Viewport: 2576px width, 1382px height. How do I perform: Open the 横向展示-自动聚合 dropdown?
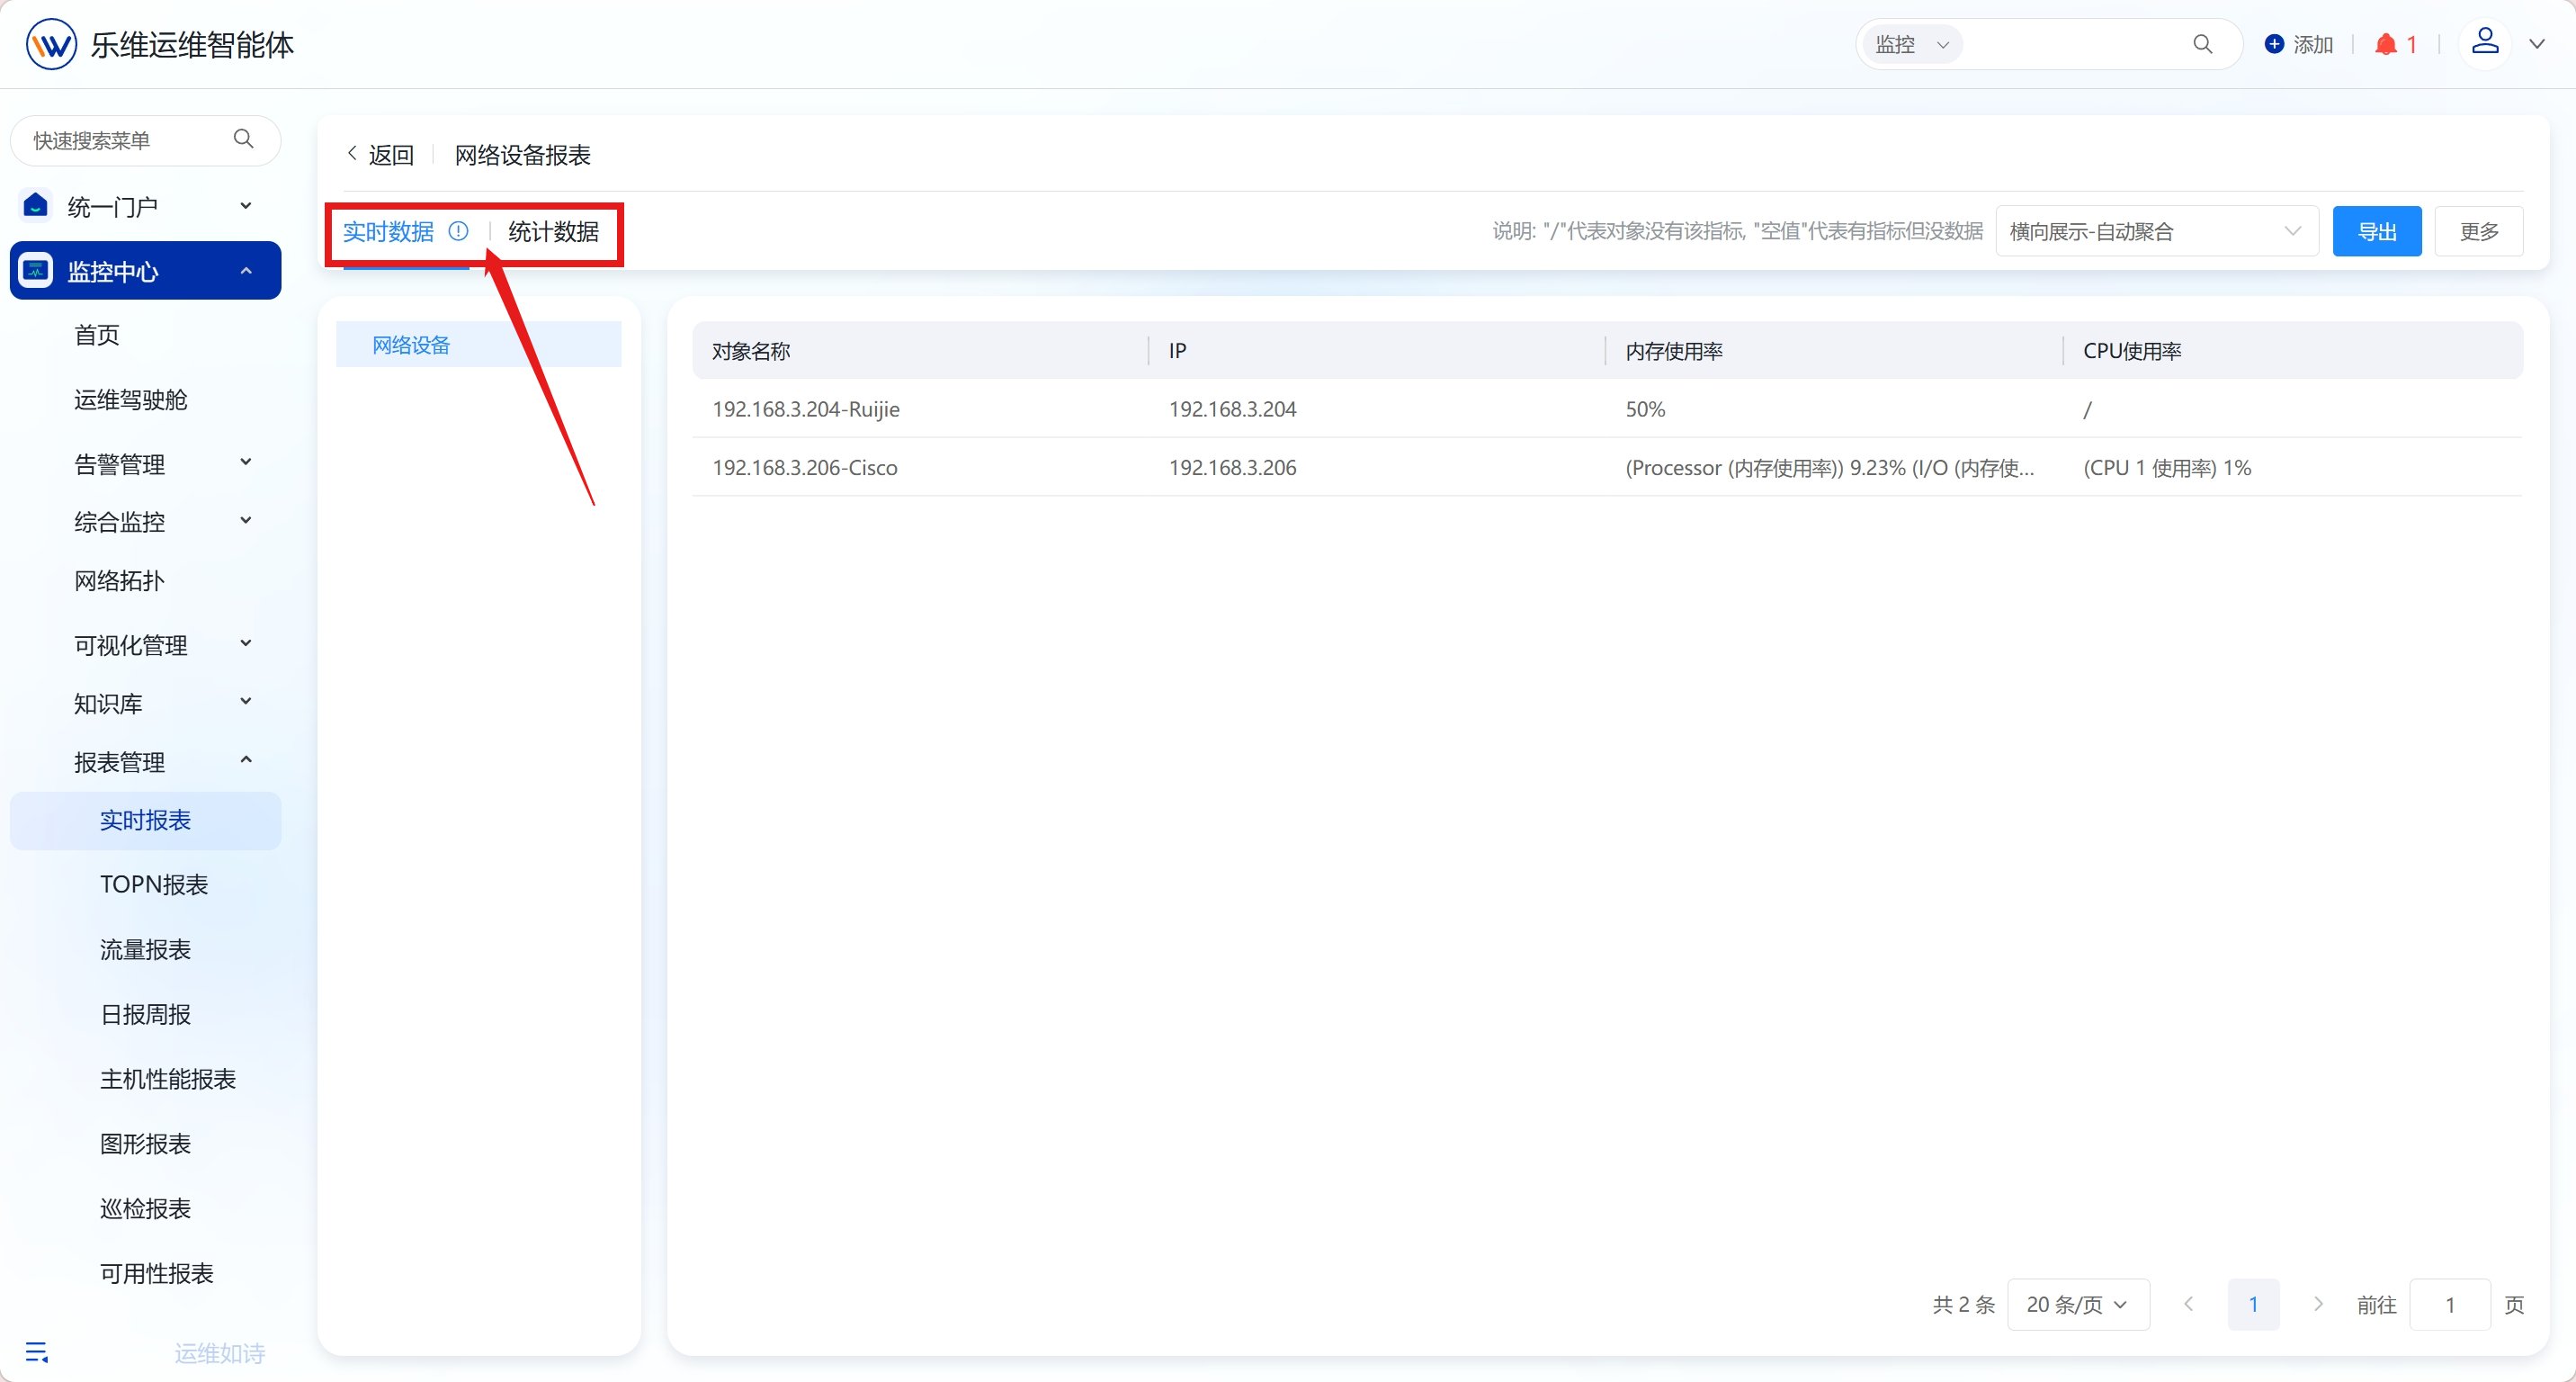pos(2156,231)
